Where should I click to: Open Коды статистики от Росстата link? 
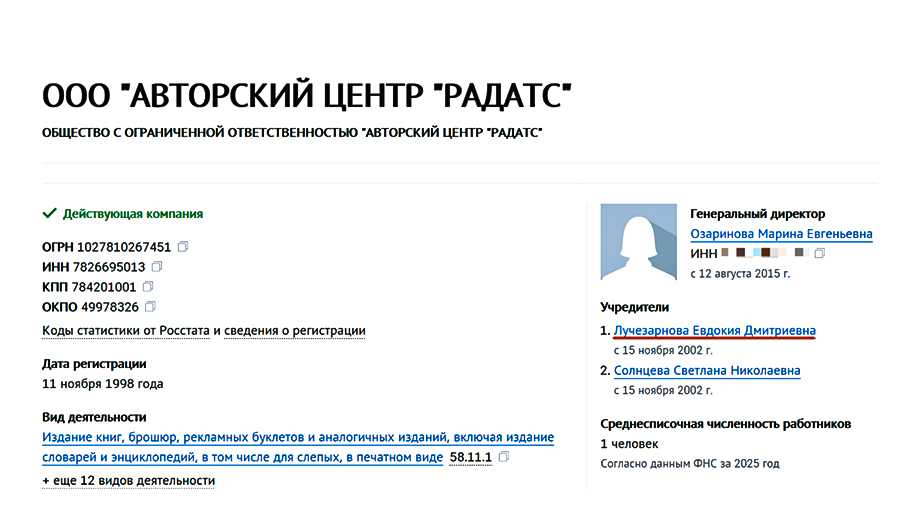126,331
